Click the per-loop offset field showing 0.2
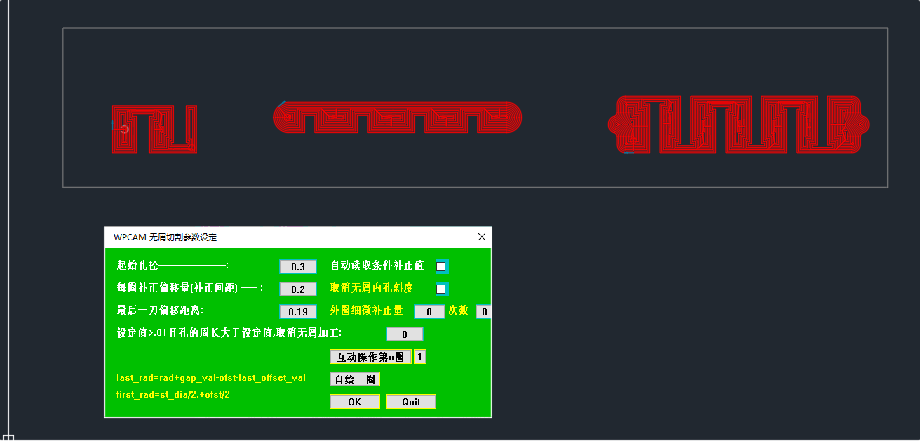This screenshot has height=441, width=920. (x=298, y=289)
